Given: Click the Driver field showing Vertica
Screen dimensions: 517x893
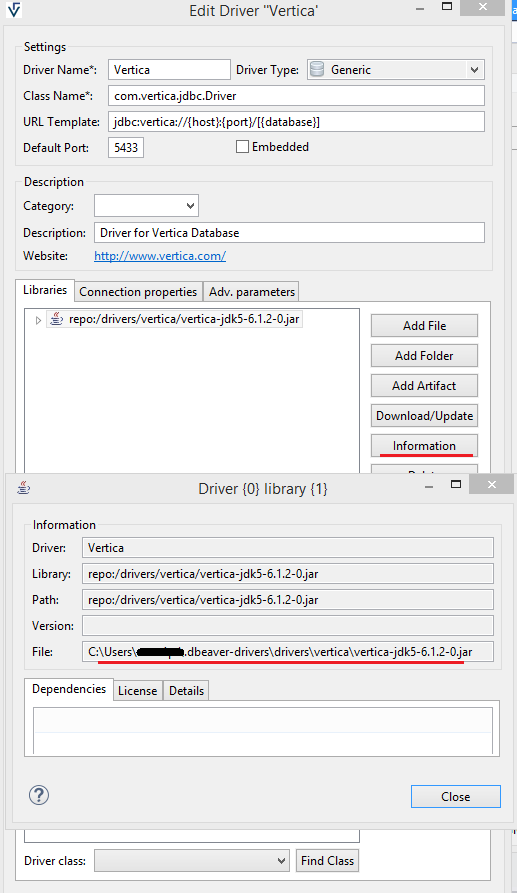Looking at the screenshot, I should tap(288, 548).
